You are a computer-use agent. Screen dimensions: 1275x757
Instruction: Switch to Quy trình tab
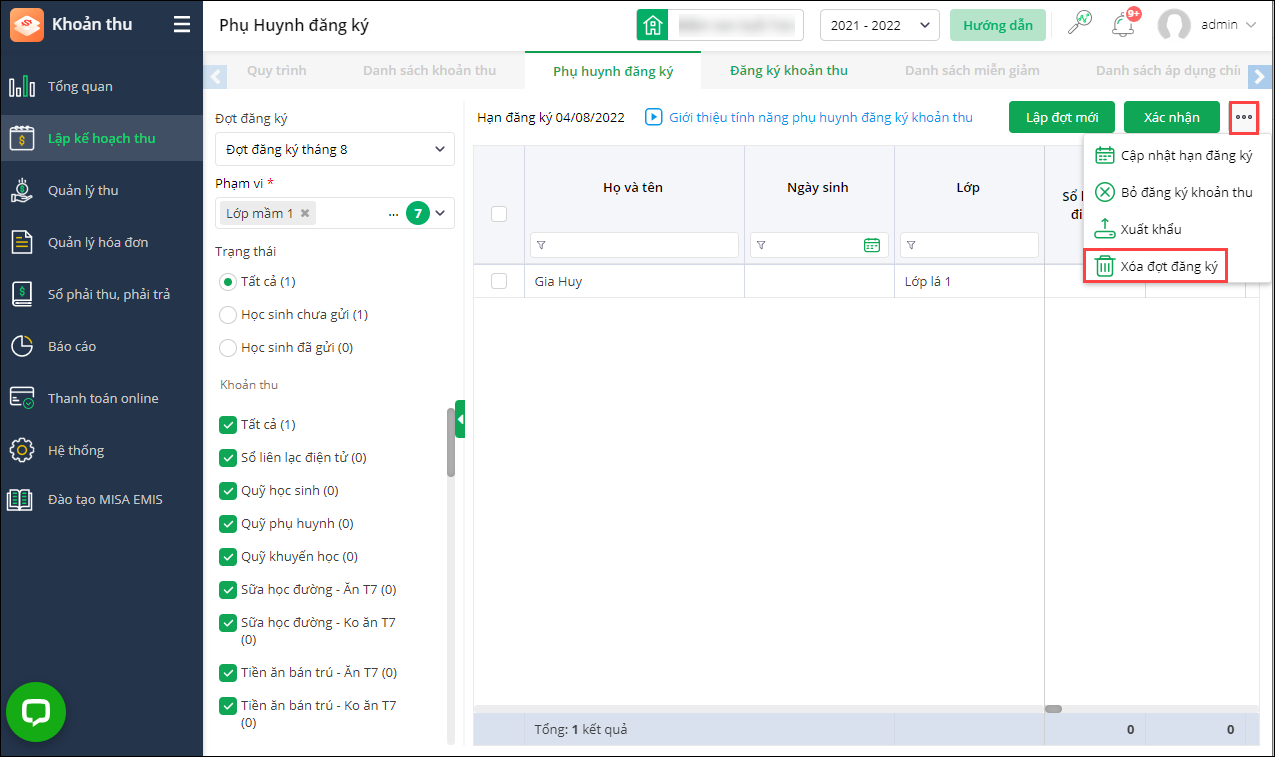tap(277, 71)
